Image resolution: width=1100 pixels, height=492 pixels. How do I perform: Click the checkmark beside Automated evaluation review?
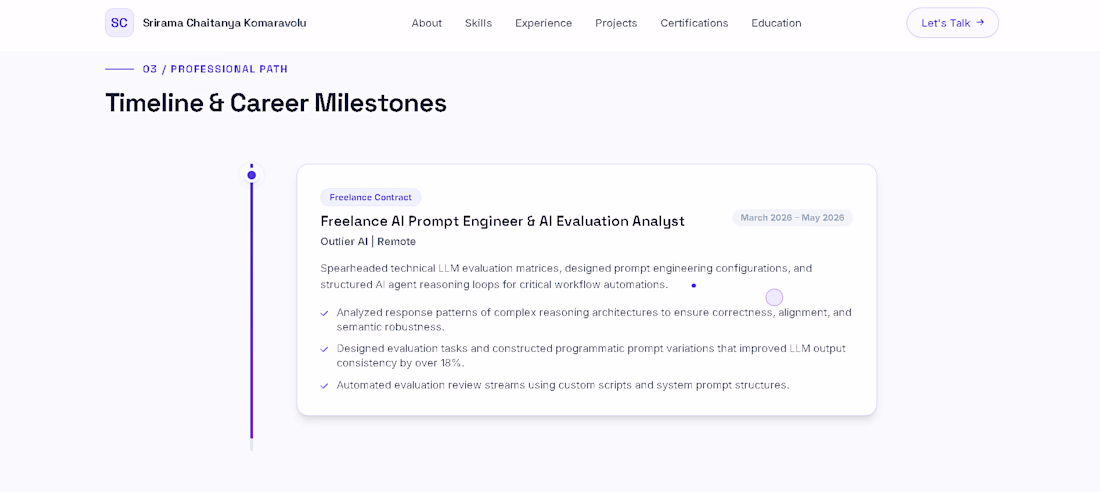(x=324, y=385)
